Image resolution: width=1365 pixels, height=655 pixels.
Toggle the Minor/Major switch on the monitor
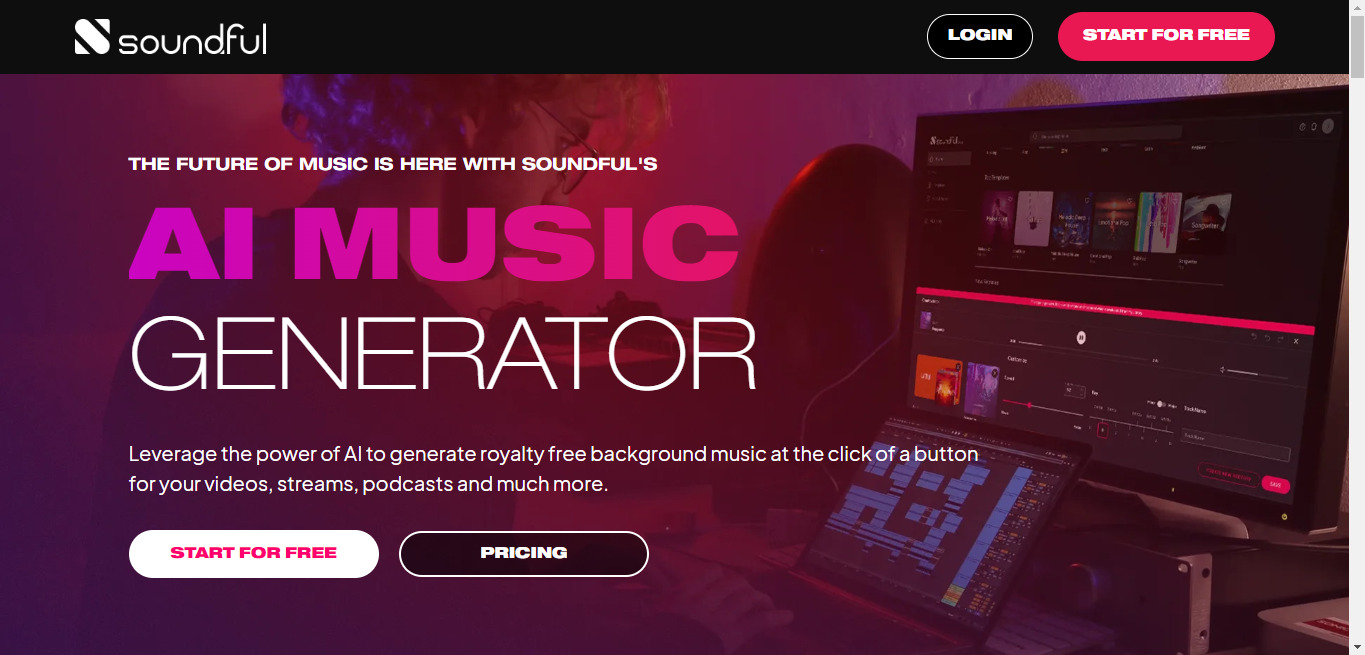click(x=1161, y=404)
